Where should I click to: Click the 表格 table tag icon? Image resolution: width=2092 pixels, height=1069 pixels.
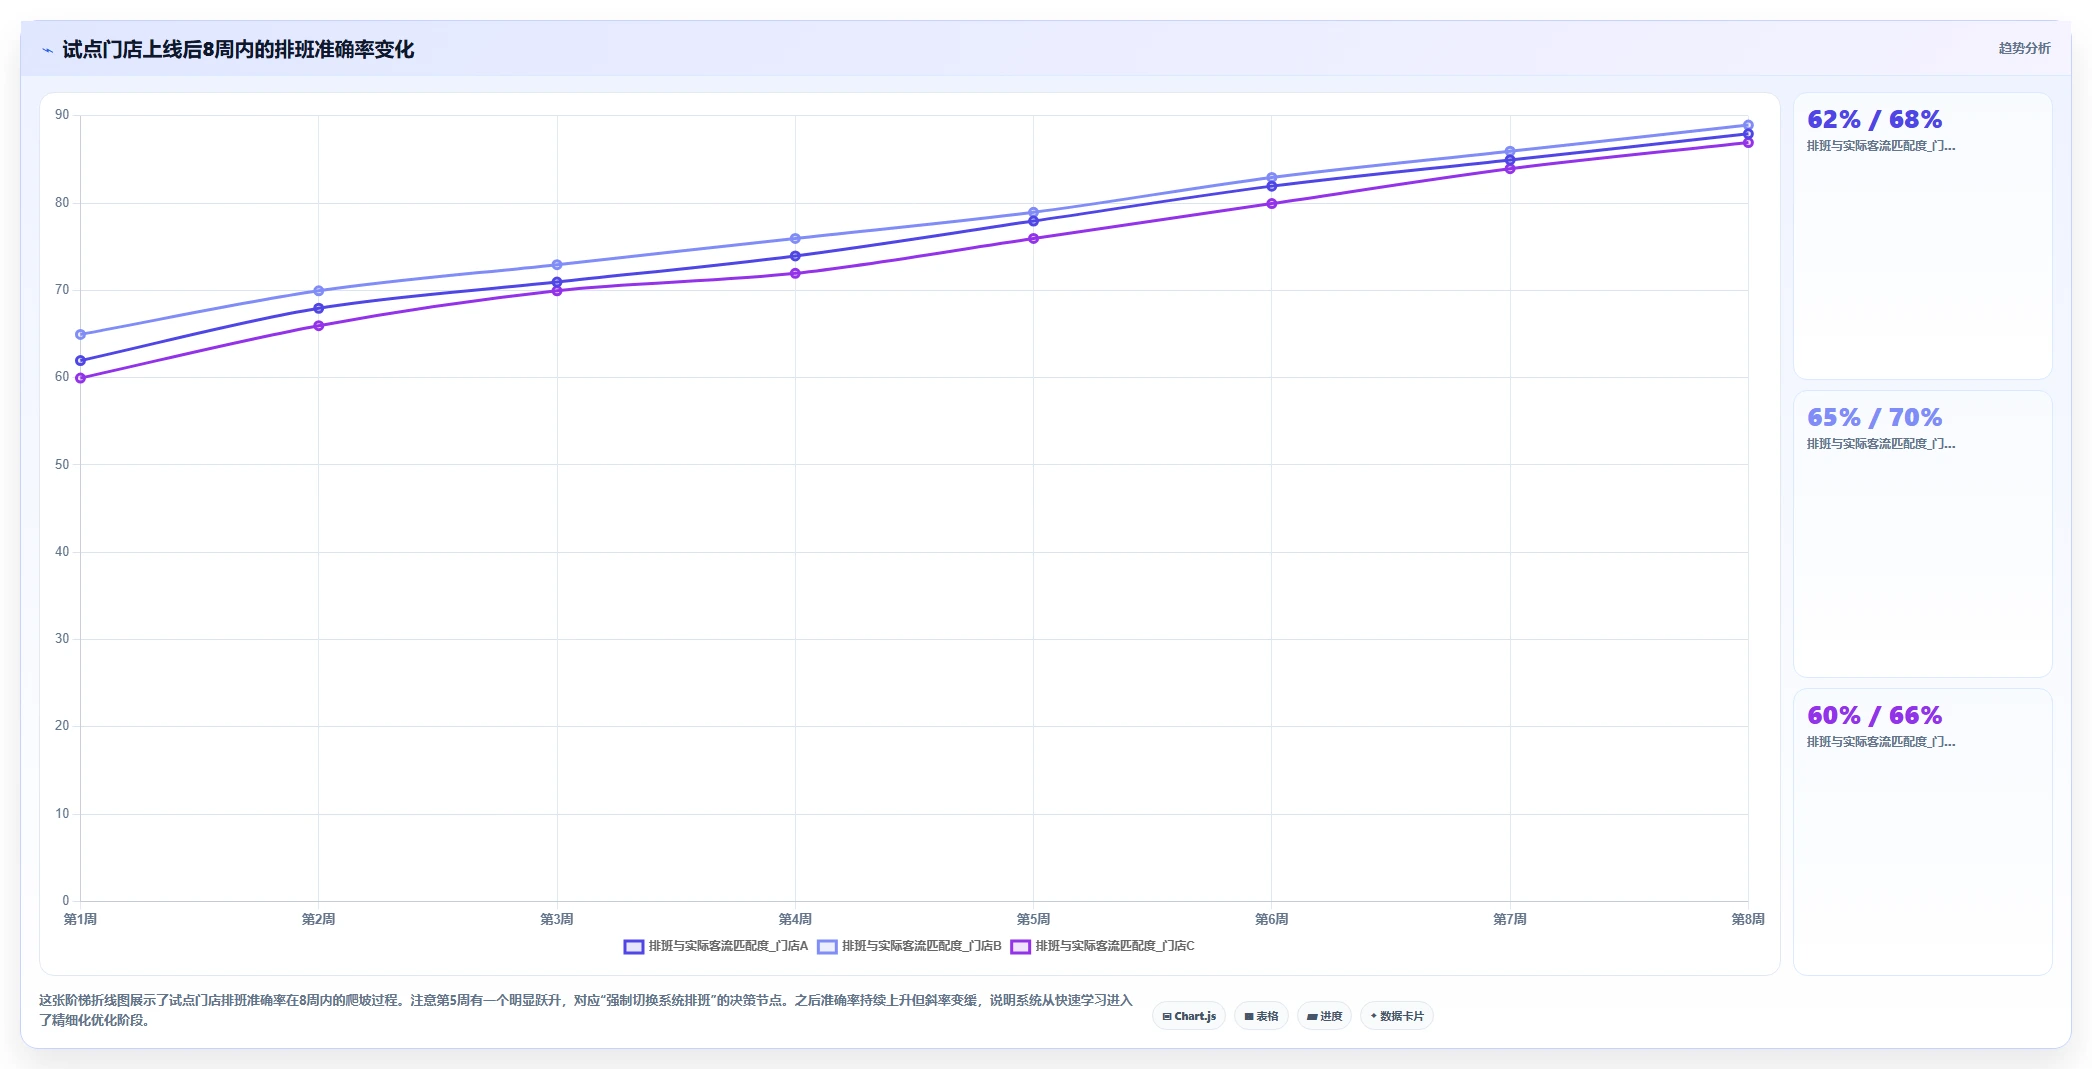tap(1249, 1016)
